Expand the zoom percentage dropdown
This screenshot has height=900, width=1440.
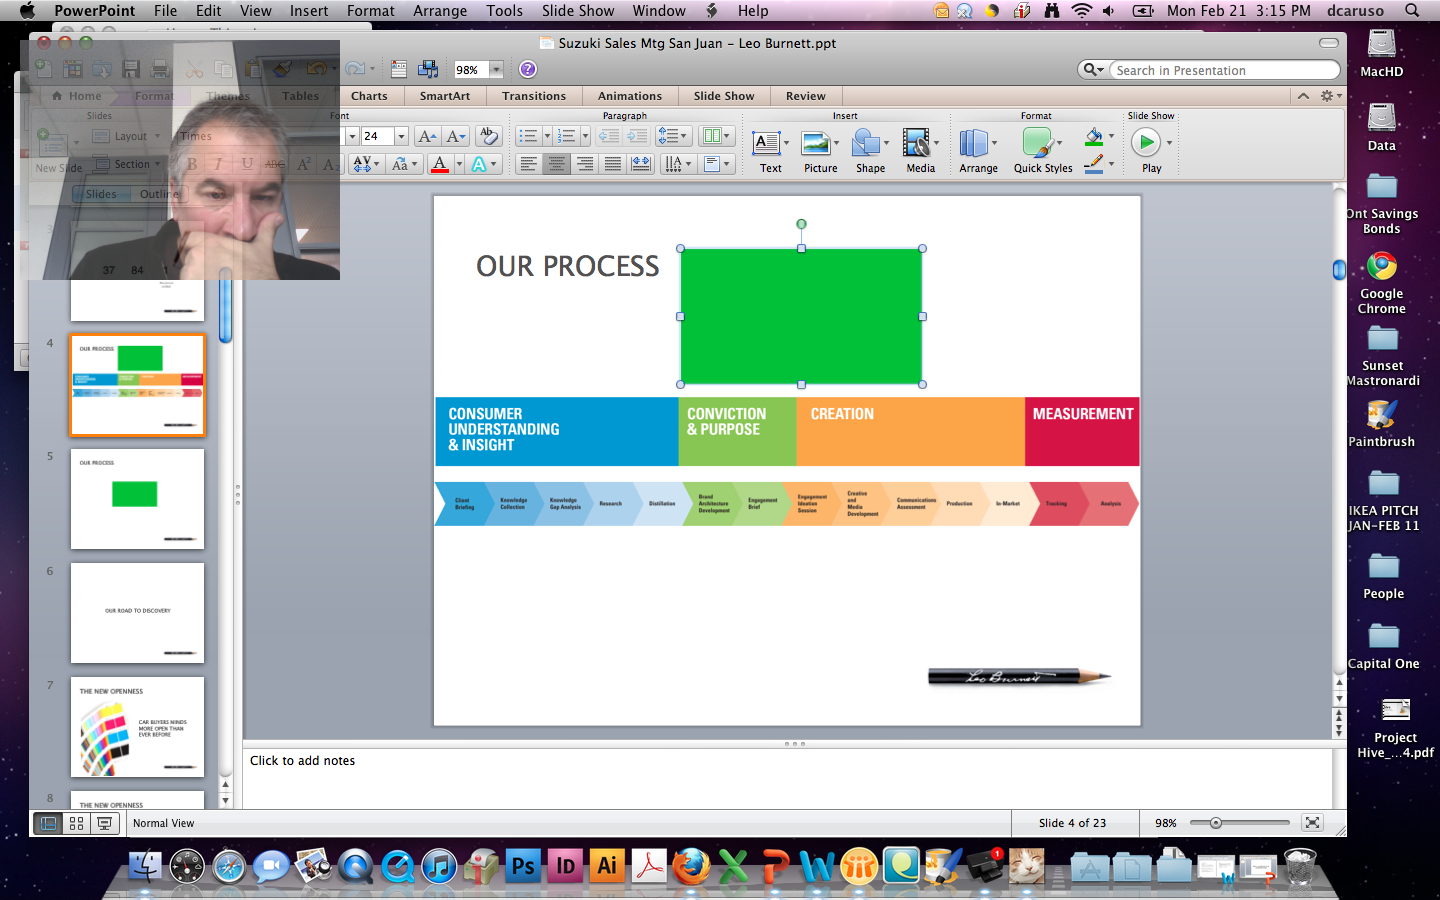(496, 70)
